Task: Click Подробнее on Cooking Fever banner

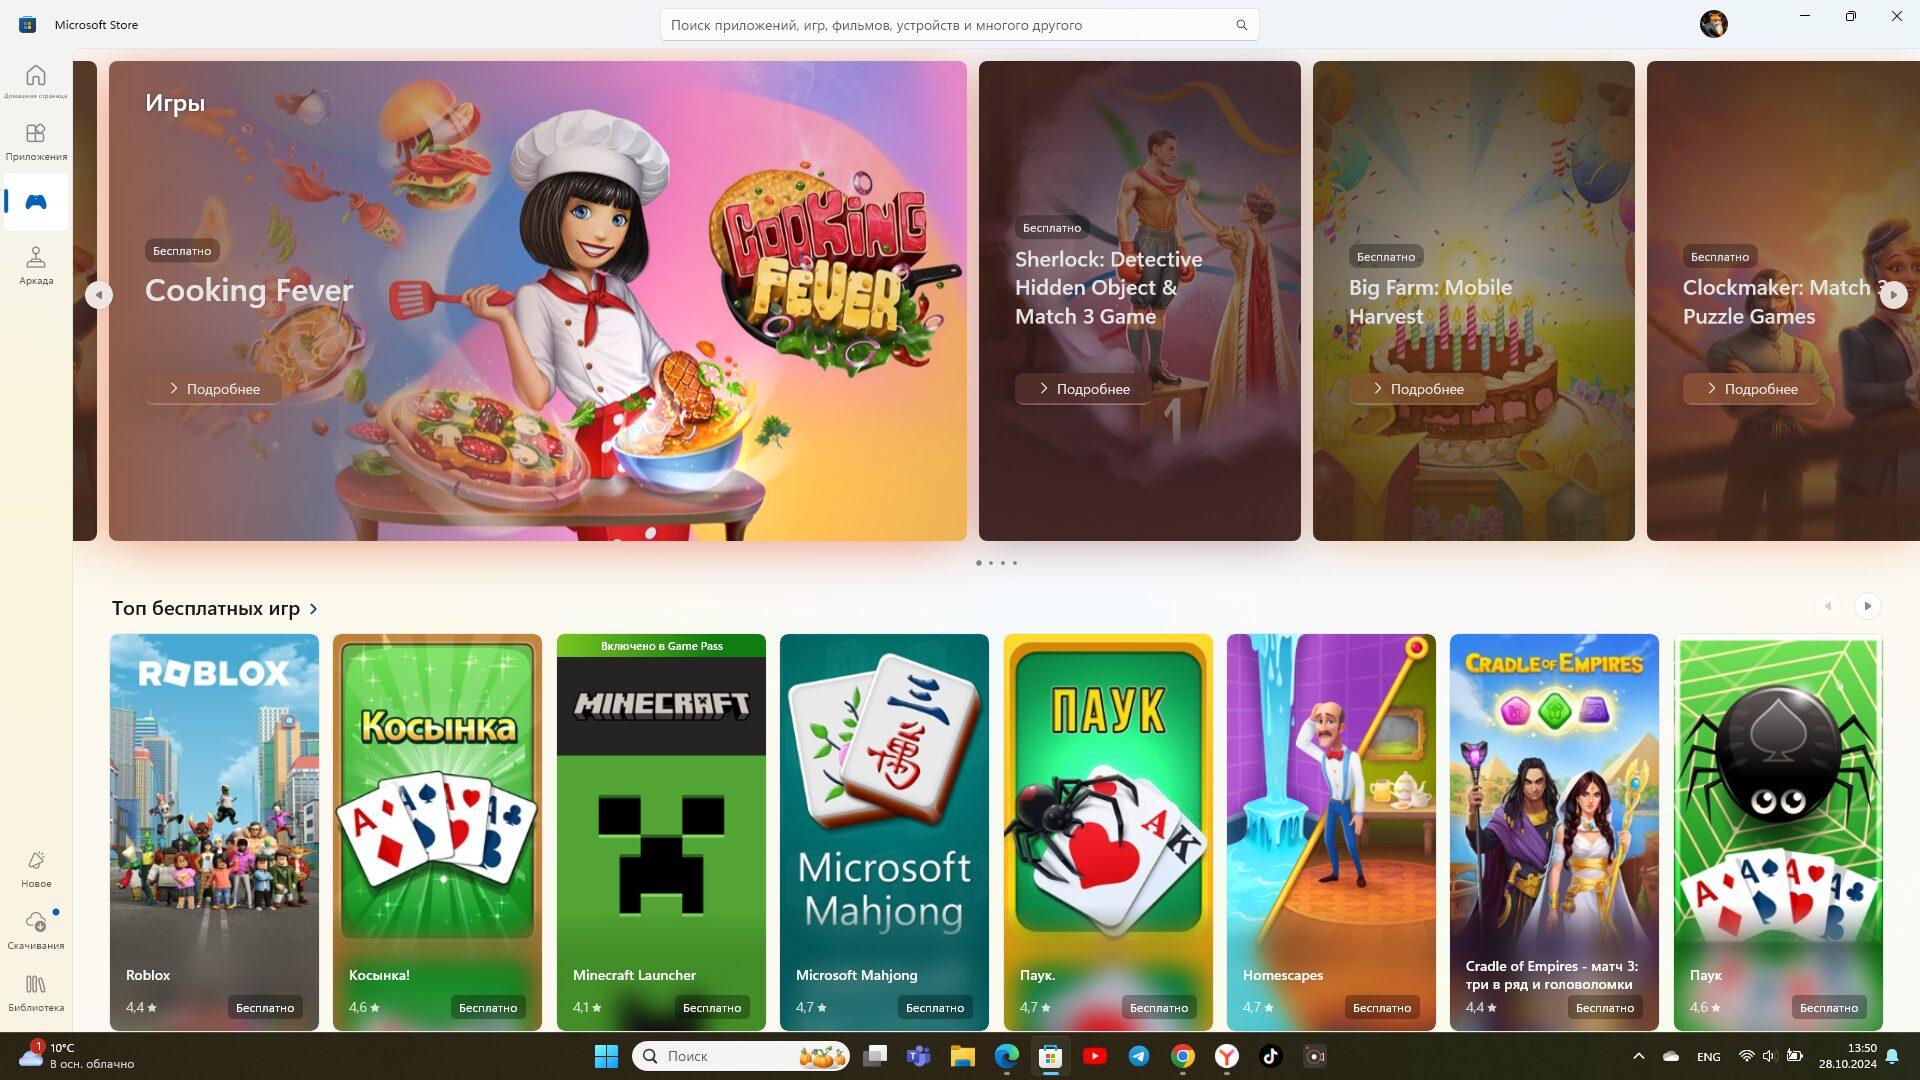Action: click(x=211, y=388)
